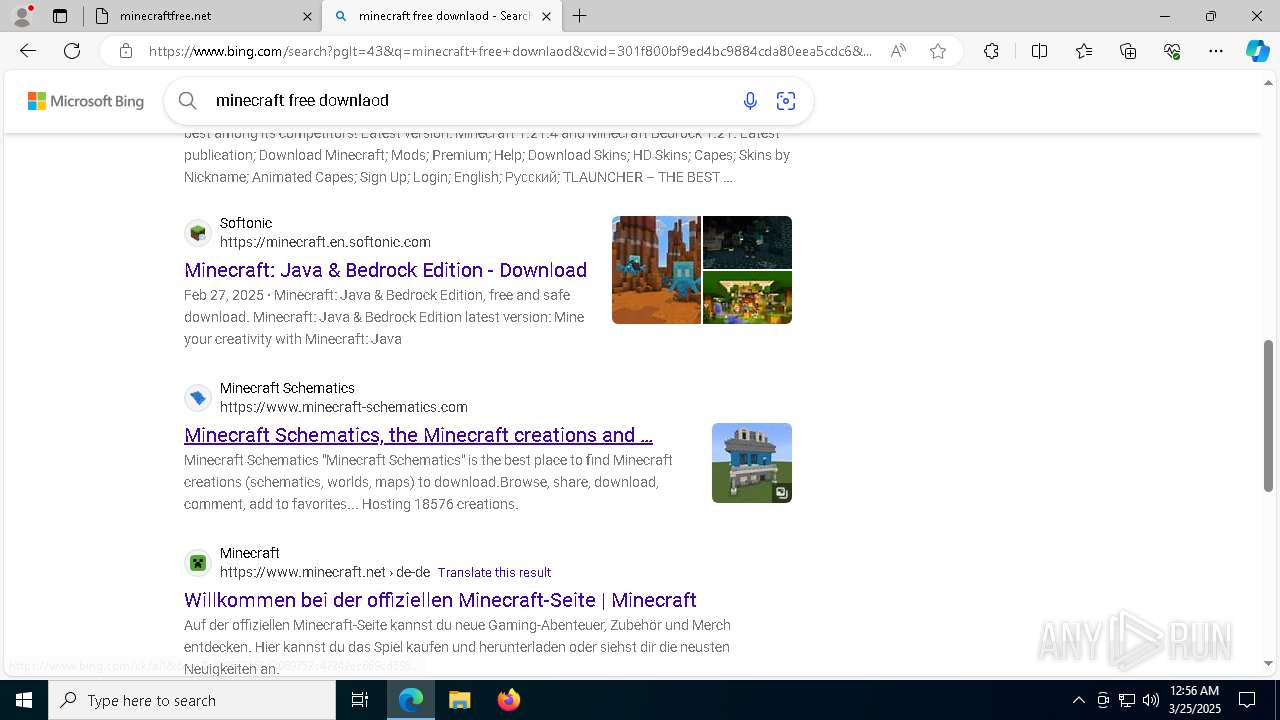
Task: Close the minecraftfree.net tab
Action: click(x=307, y=16)
